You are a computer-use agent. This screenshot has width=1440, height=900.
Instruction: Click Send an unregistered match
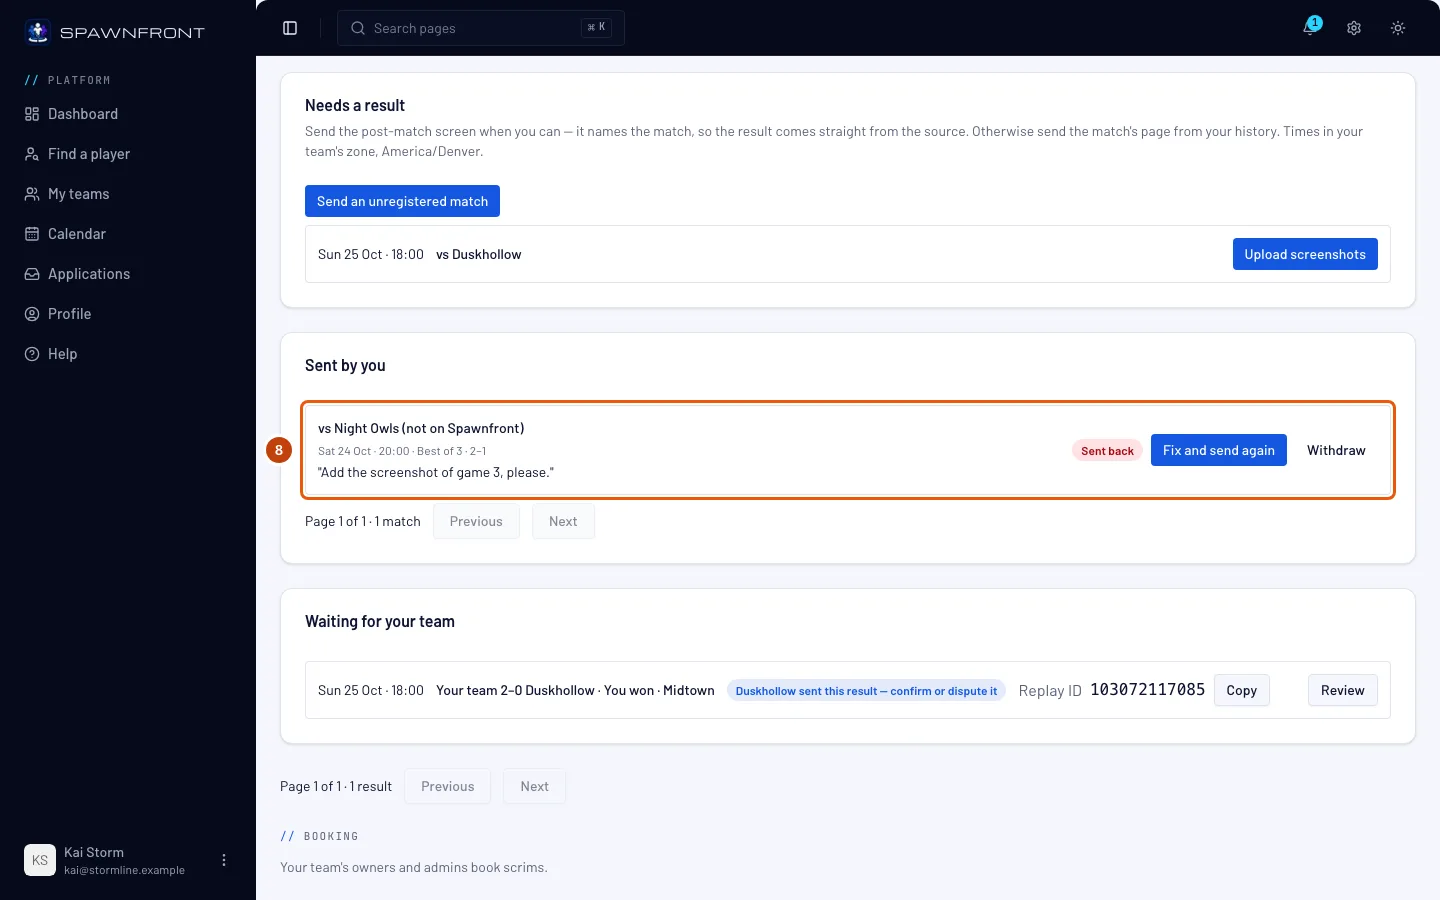[402, 201]
